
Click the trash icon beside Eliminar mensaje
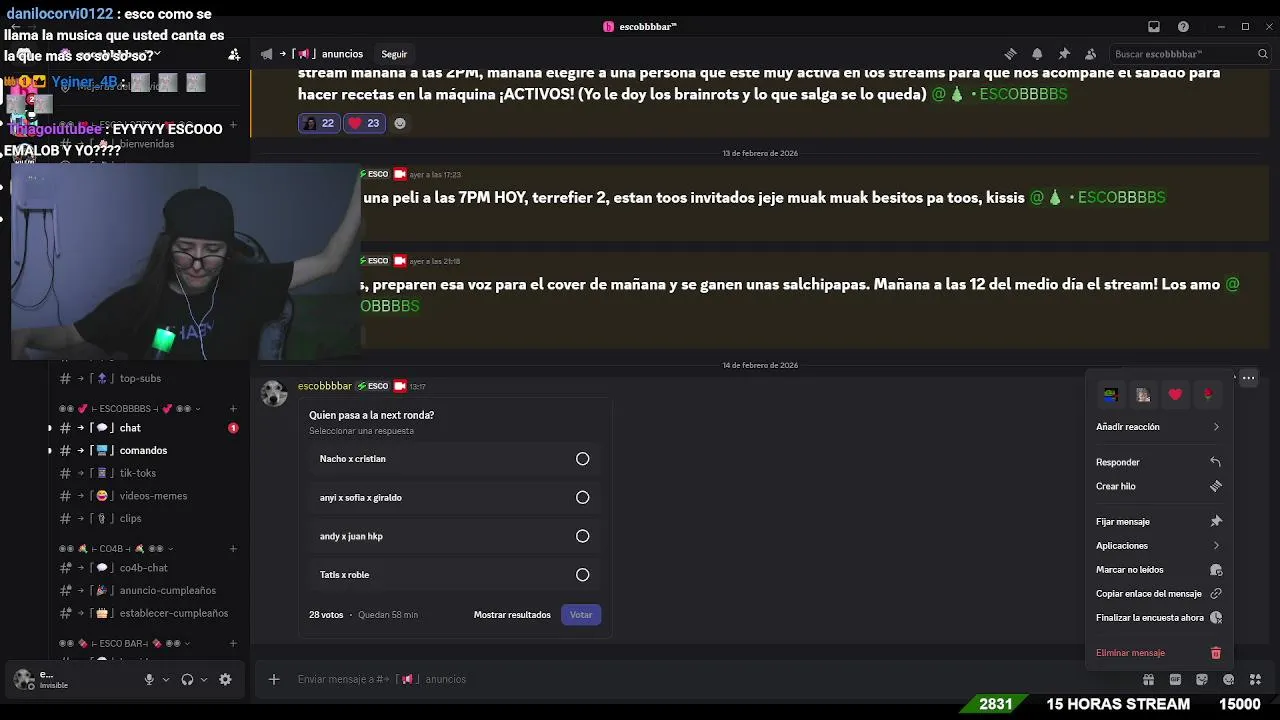coord(1216,653)
